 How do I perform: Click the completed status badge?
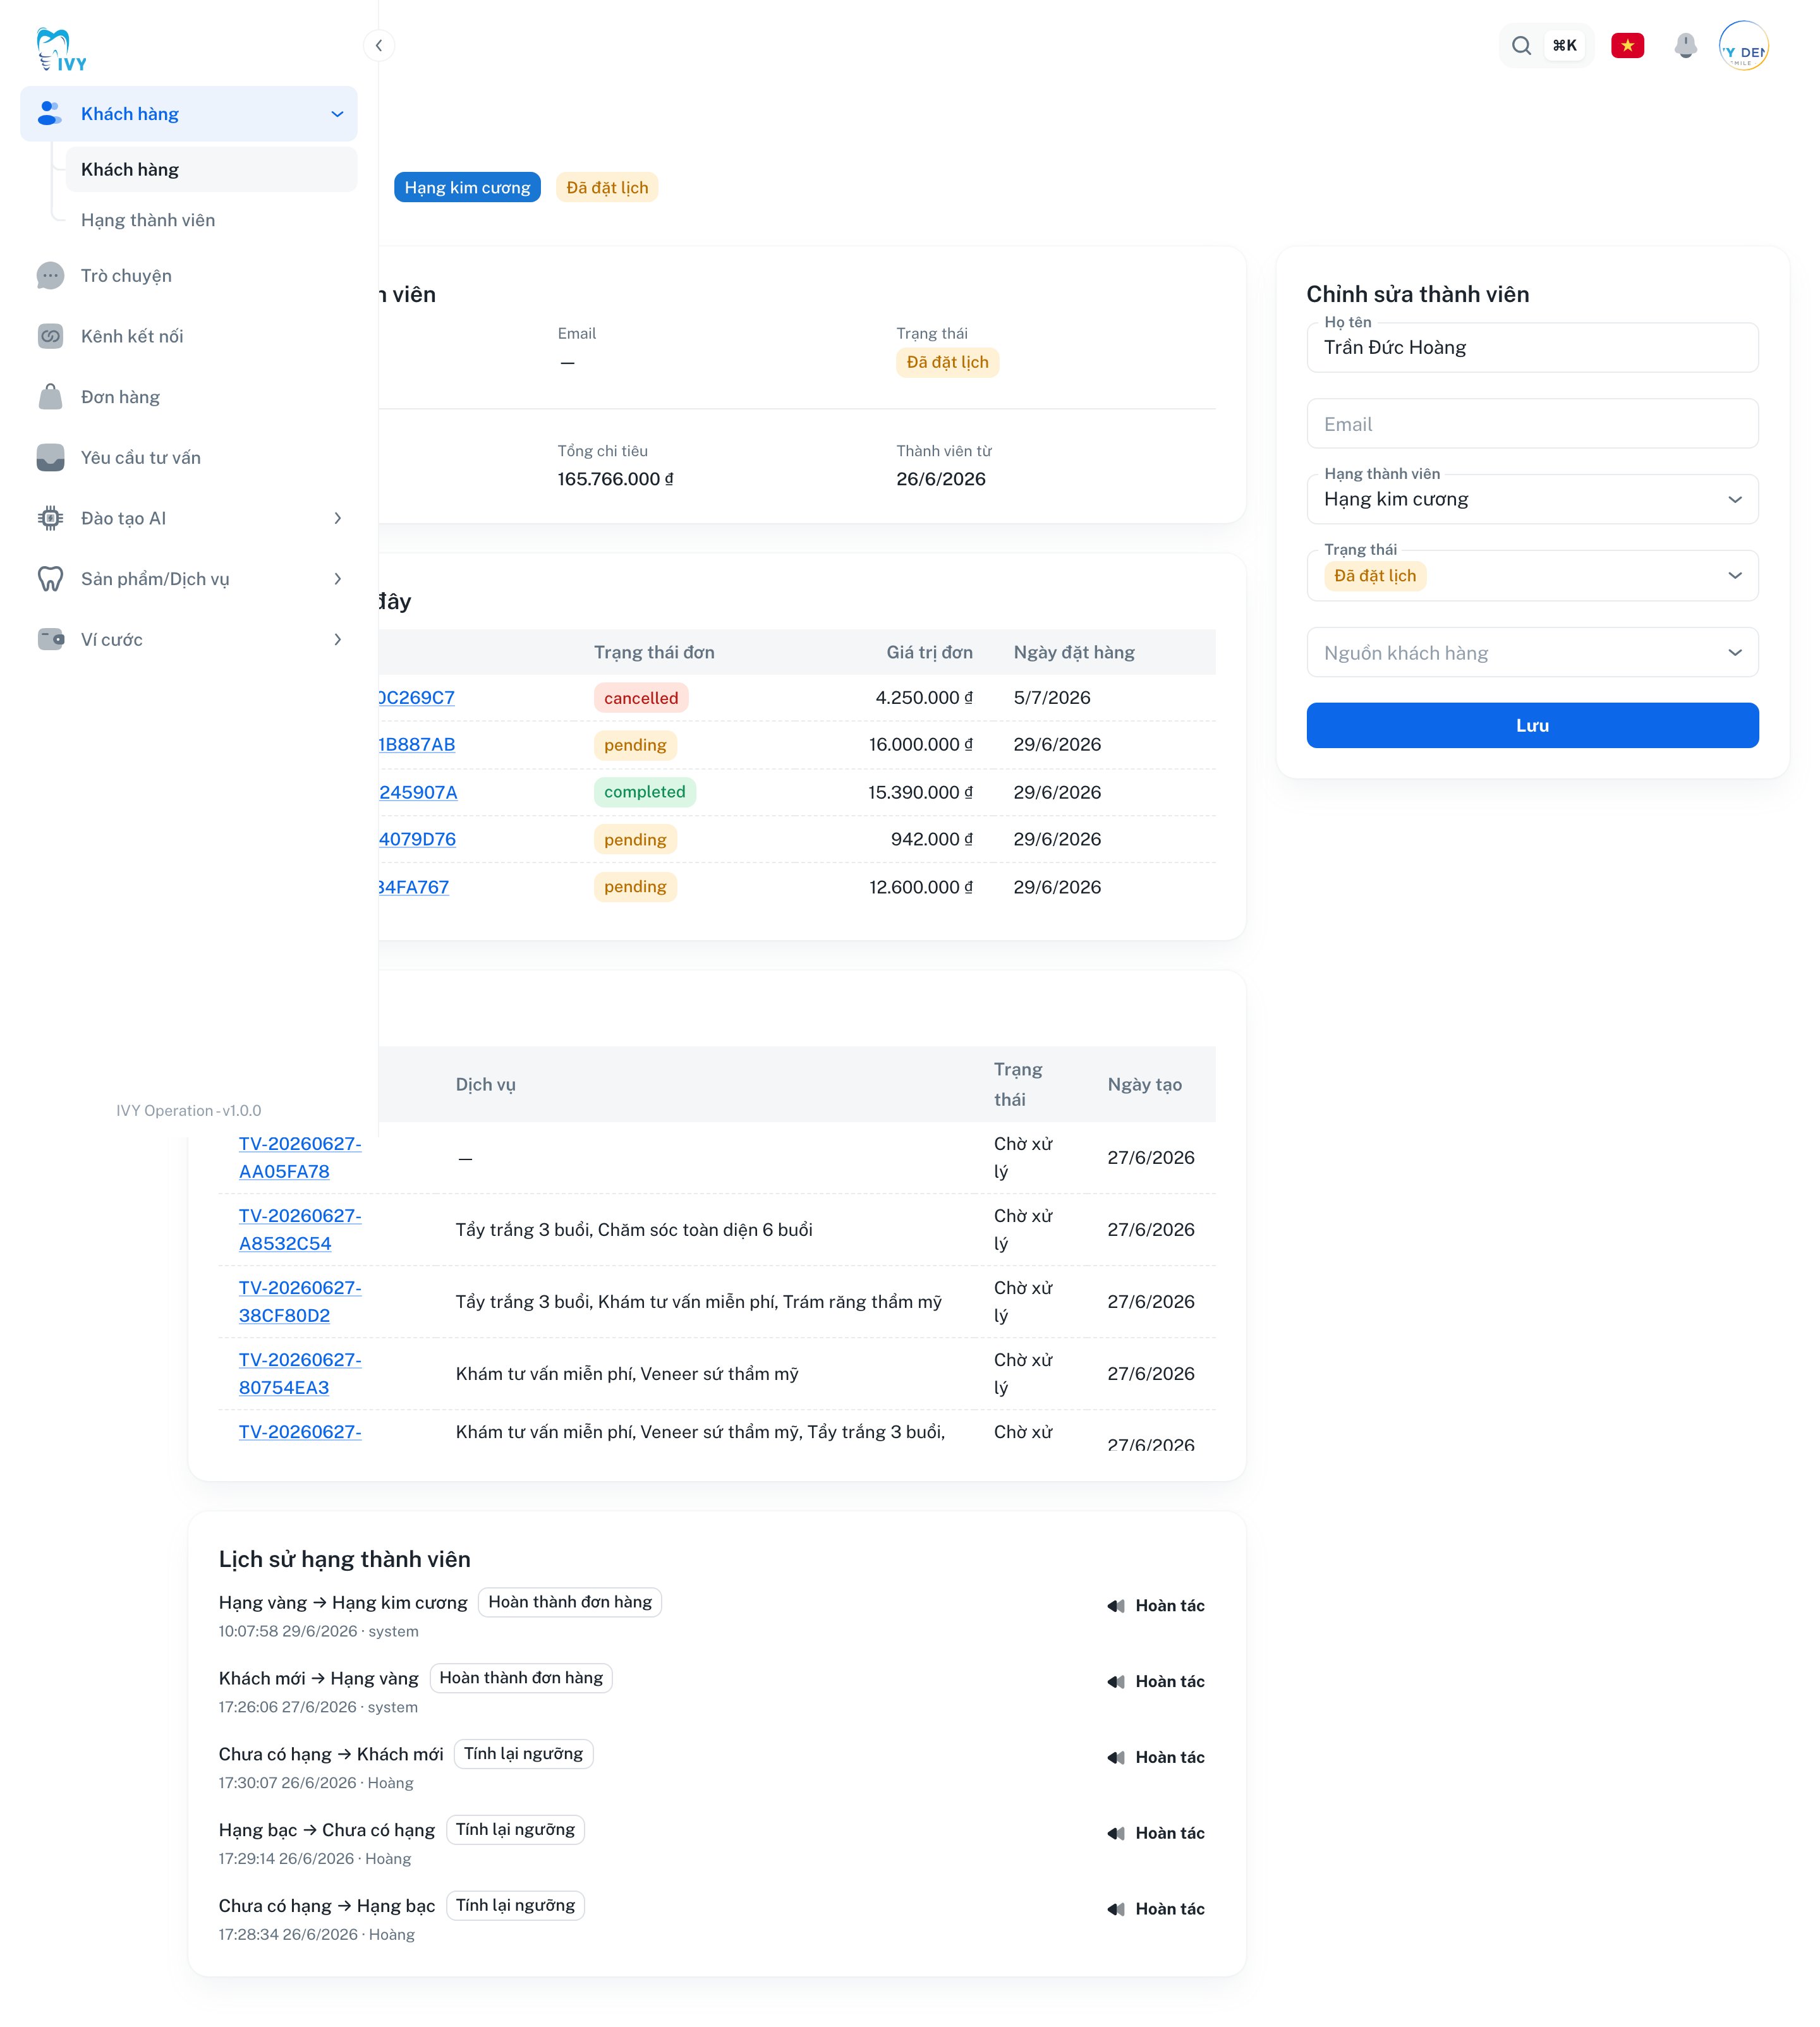point(645,792)
